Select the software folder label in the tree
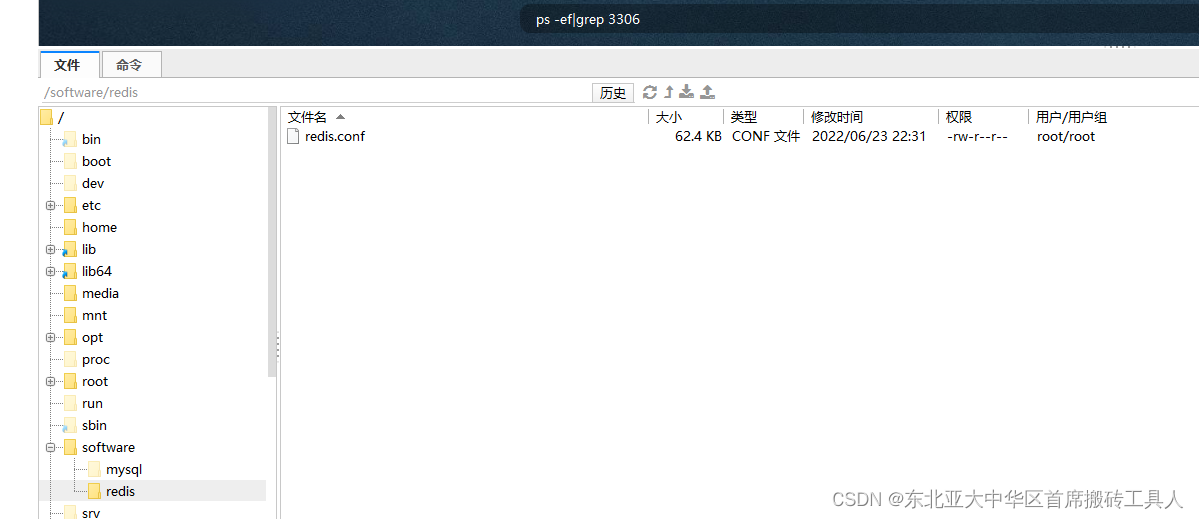The width and height of the screenshot is (1199, 519). (x=109, y=447)
